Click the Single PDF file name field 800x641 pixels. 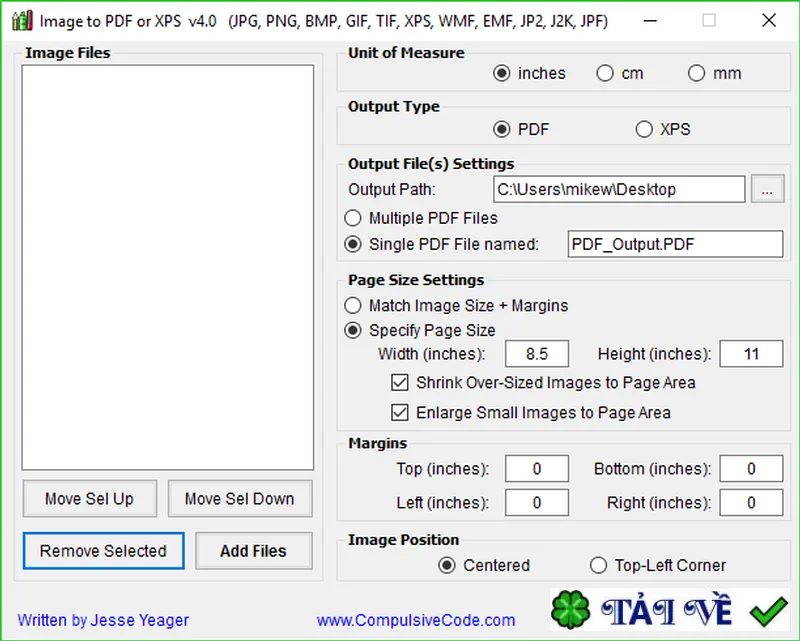[x=675, y=244]
